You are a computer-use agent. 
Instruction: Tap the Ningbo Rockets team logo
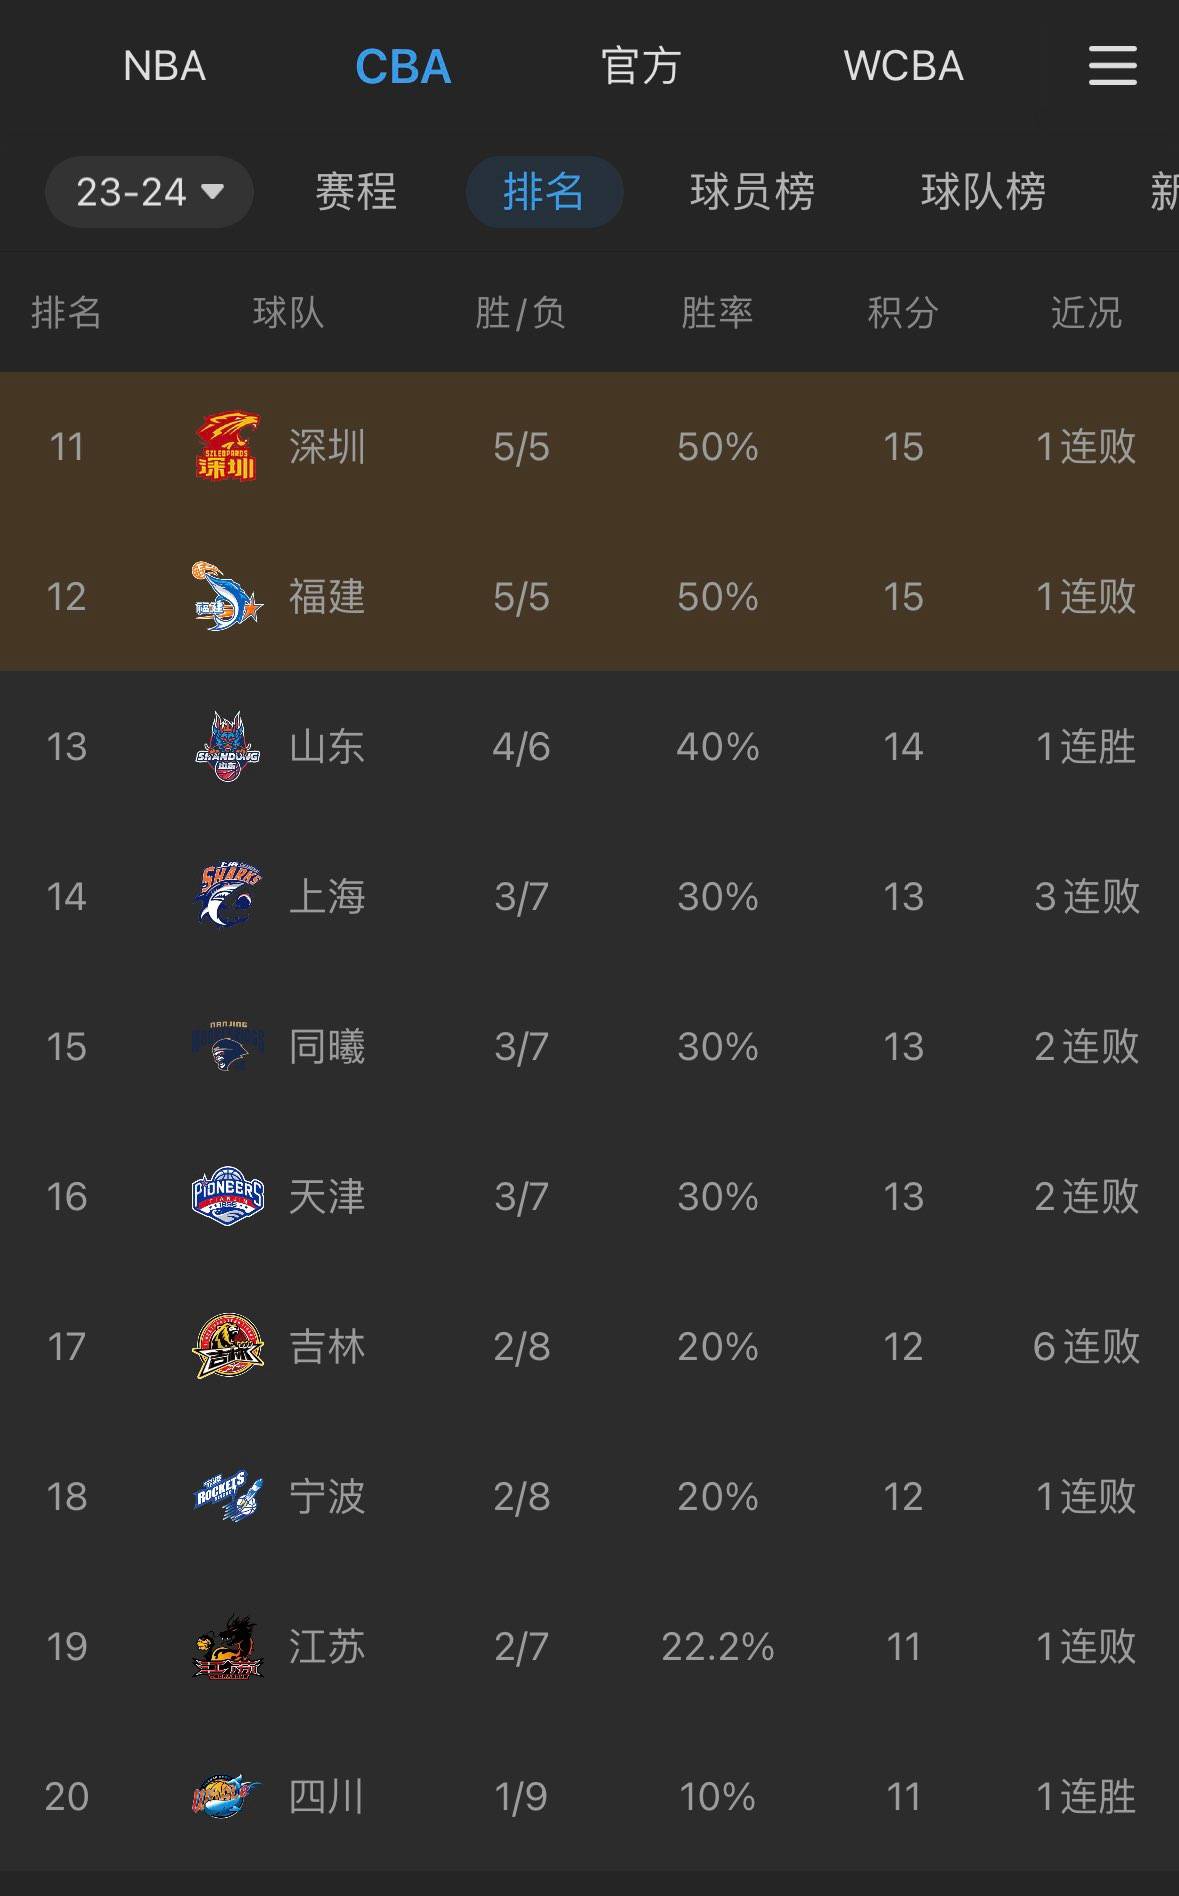coord(228,1496)
